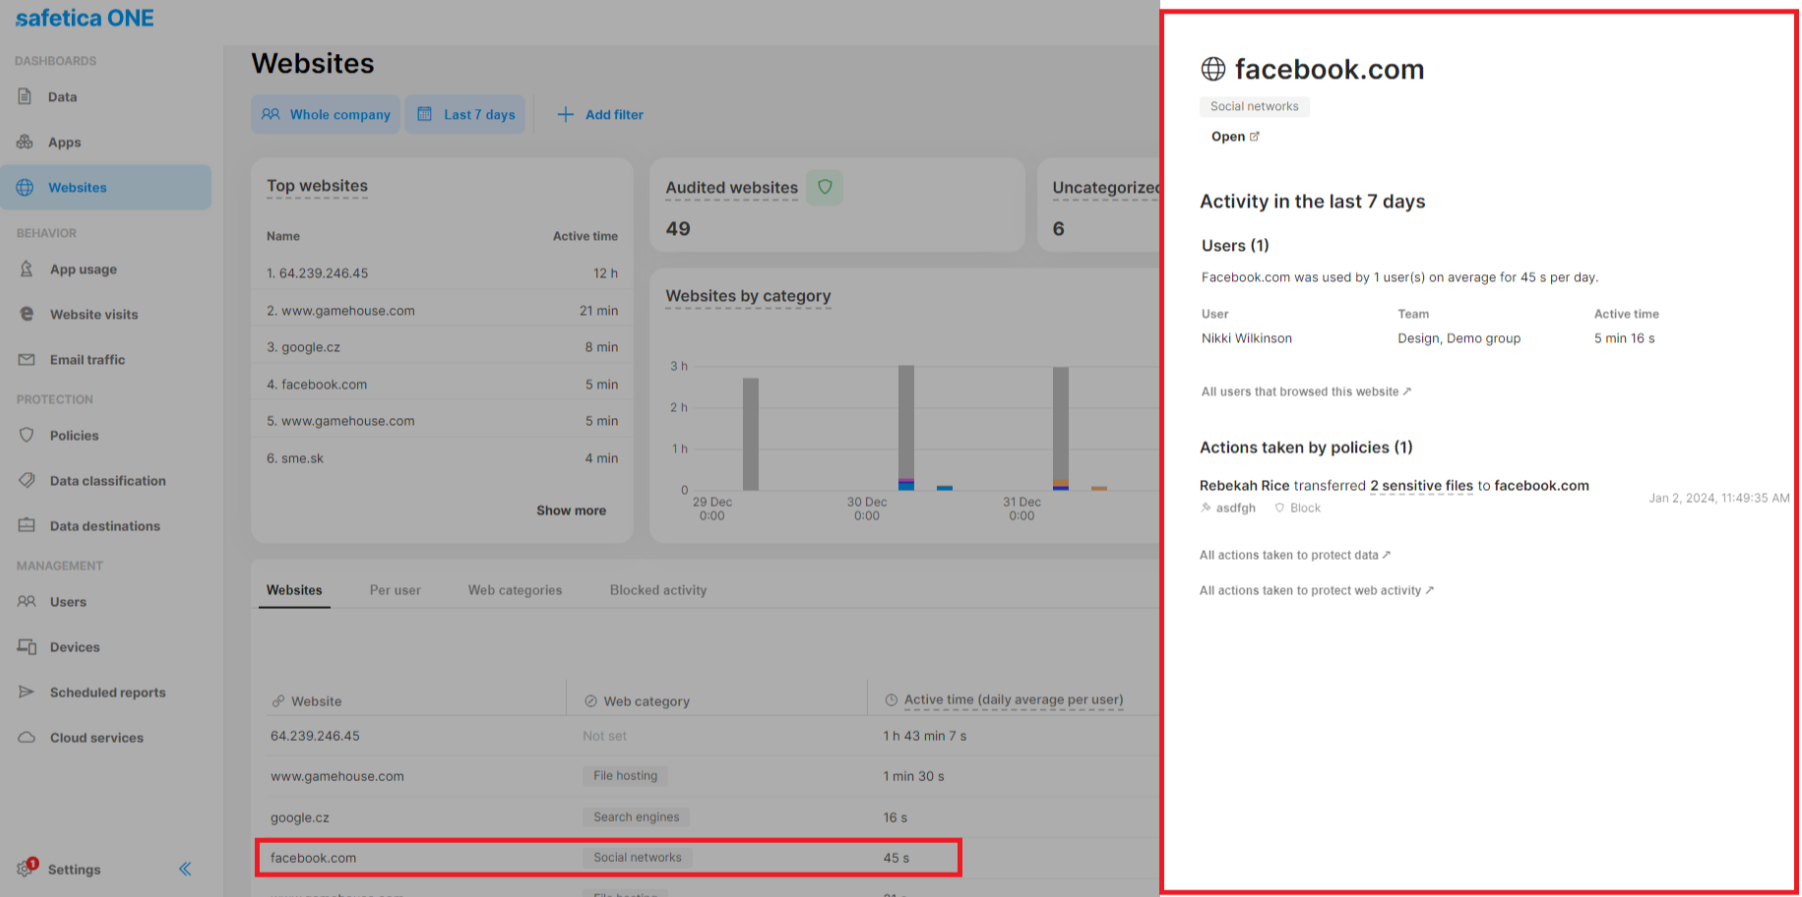Click the Search engines category tag

coord(636,817)
